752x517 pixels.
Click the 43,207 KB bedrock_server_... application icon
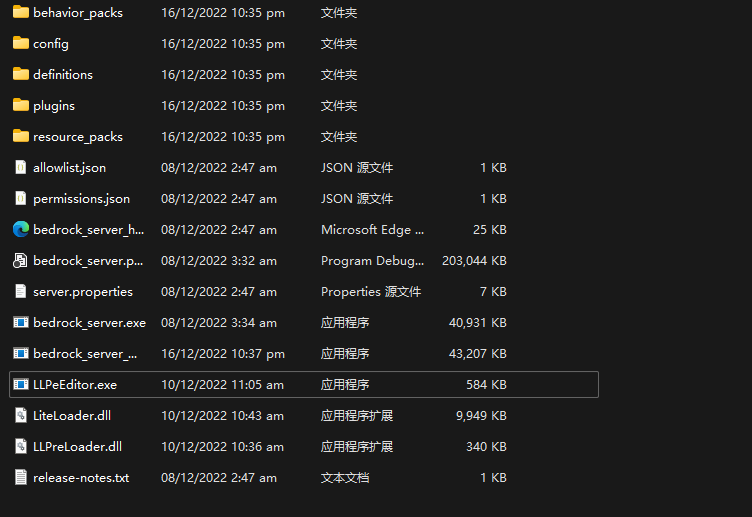pyautogui.click(x=21, y=353)
